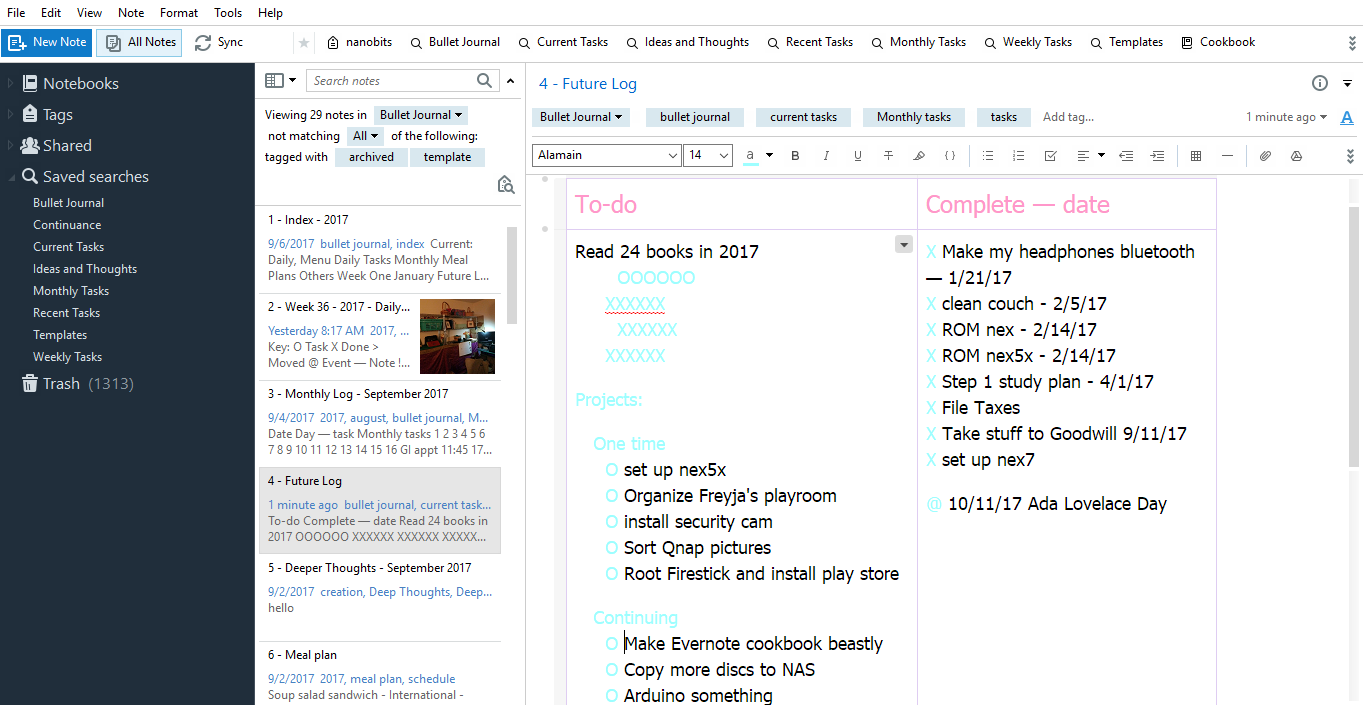Open note options arrow beside info icon
Viewport: 1363px width, 705px height.
[x=1347, y=83]
